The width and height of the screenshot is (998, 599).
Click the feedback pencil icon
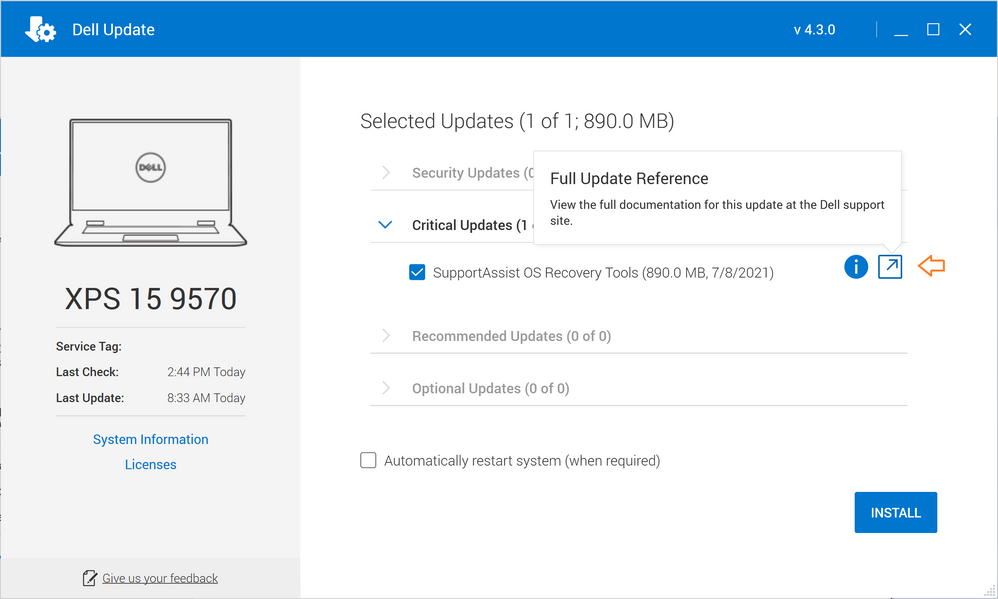pyautogui.click(x=89, y=578)
